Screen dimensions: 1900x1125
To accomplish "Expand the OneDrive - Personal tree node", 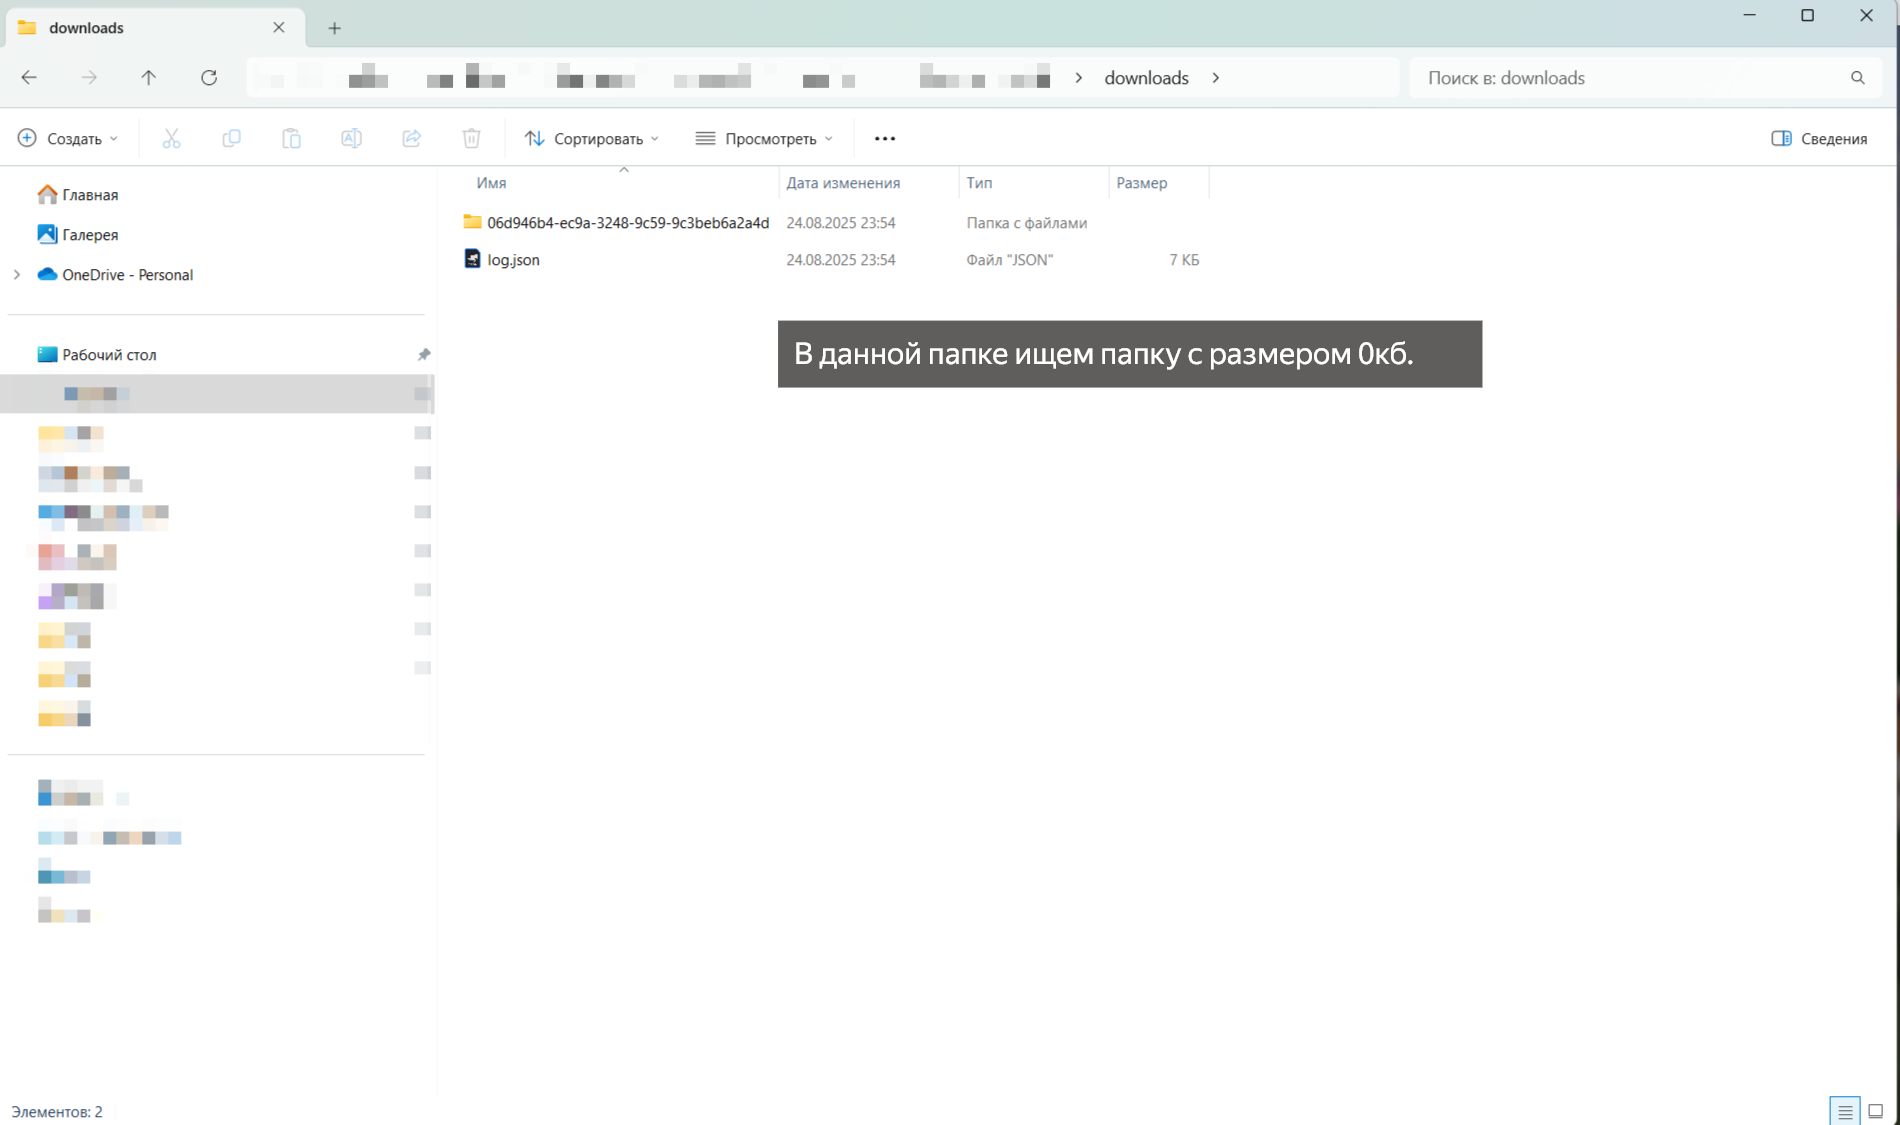I will tap(17, 275).
